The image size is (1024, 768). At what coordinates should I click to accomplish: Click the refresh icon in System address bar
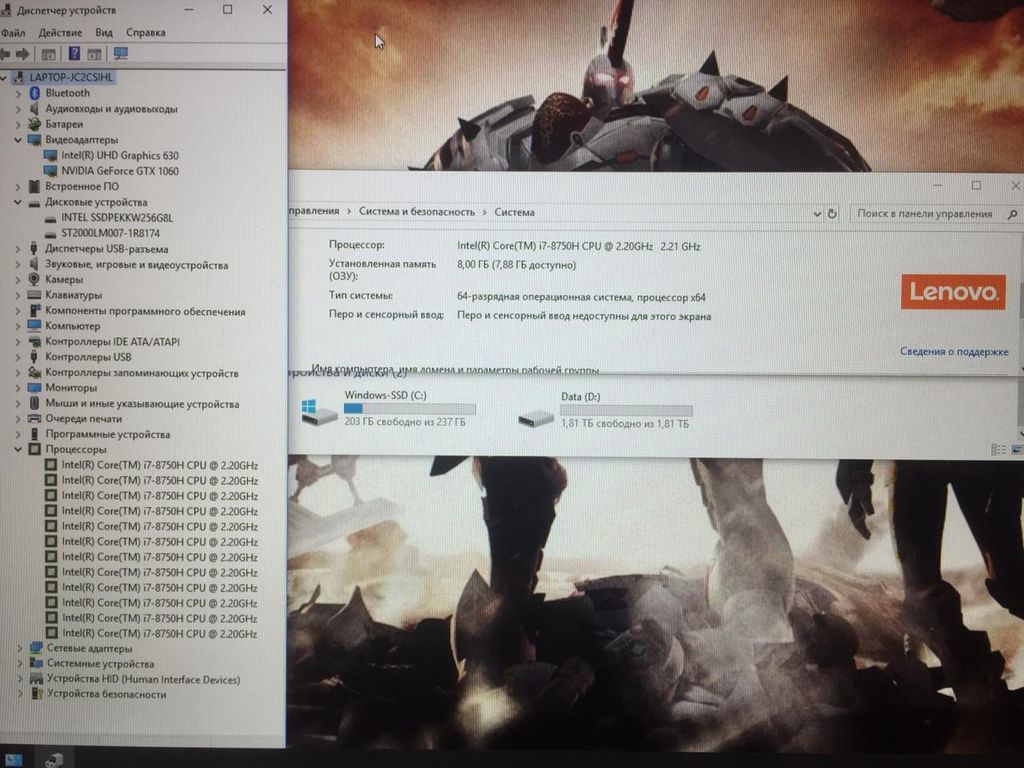pos(832,214)
